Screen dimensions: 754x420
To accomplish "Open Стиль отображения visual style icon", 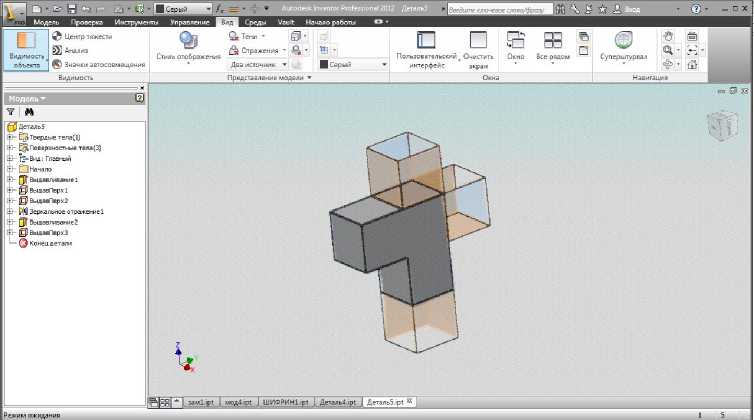I will pyautogui.click(x=188, y=40).
